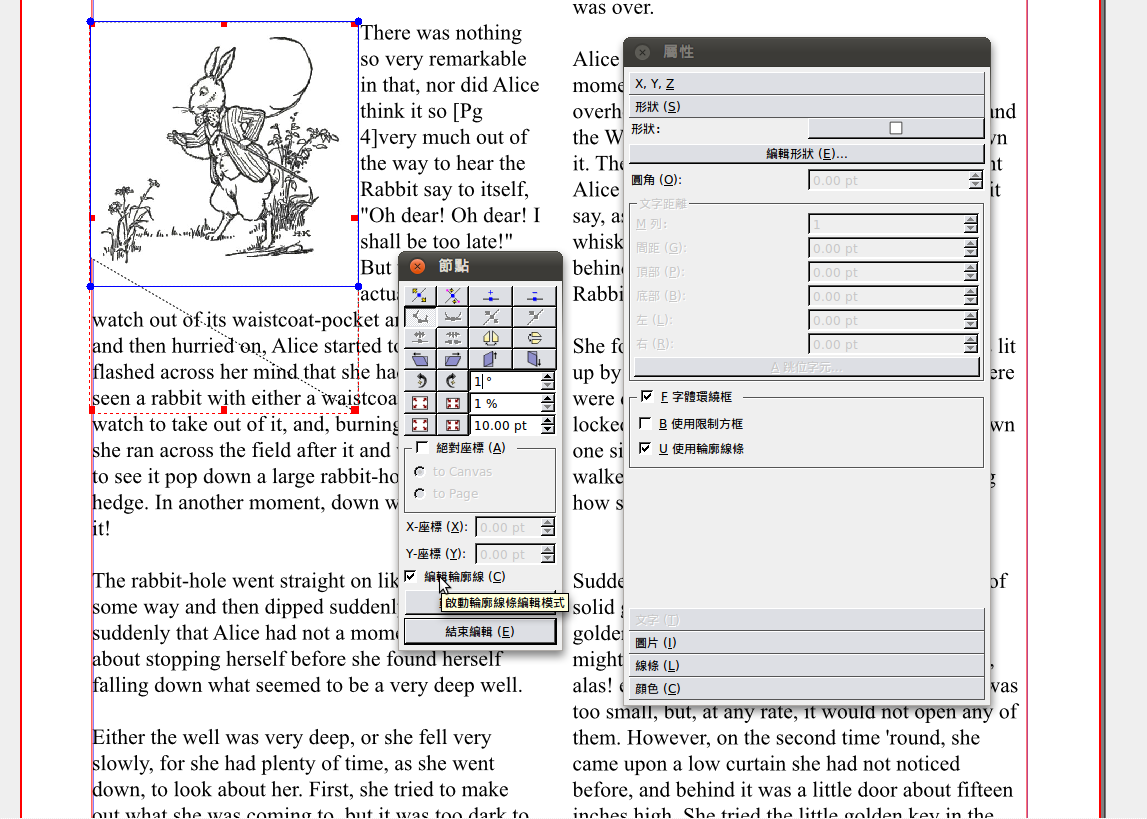Click the Open Polygon / Cut Bezier icon
The height and width of the screenshot is (819, 1147).
coord(420,338)
